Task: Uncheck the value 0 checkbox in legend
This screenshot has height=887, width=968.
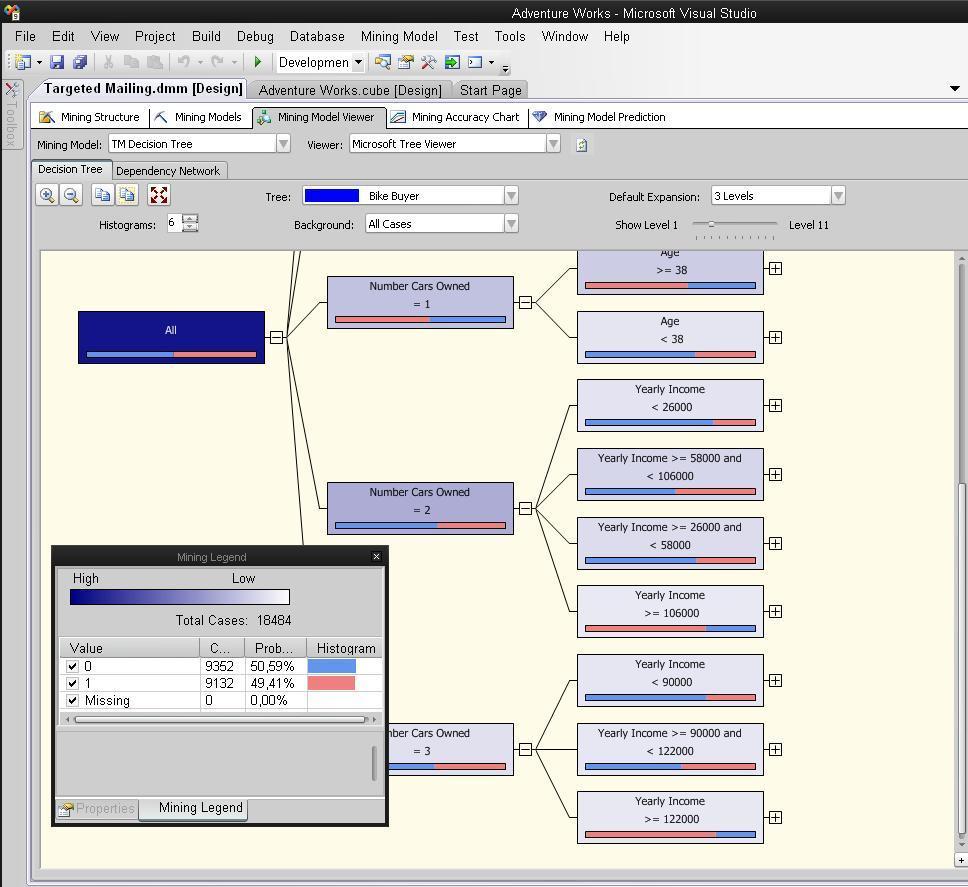Action: pos(73,667)
